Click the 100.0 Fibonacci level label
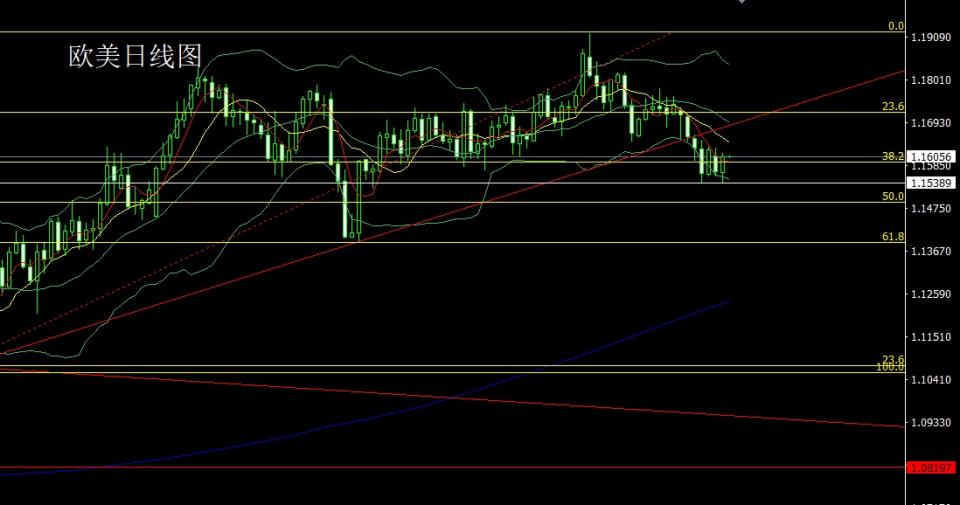Image resolution: width=960 pixels, height=505 pixels. tap(890, 368)
